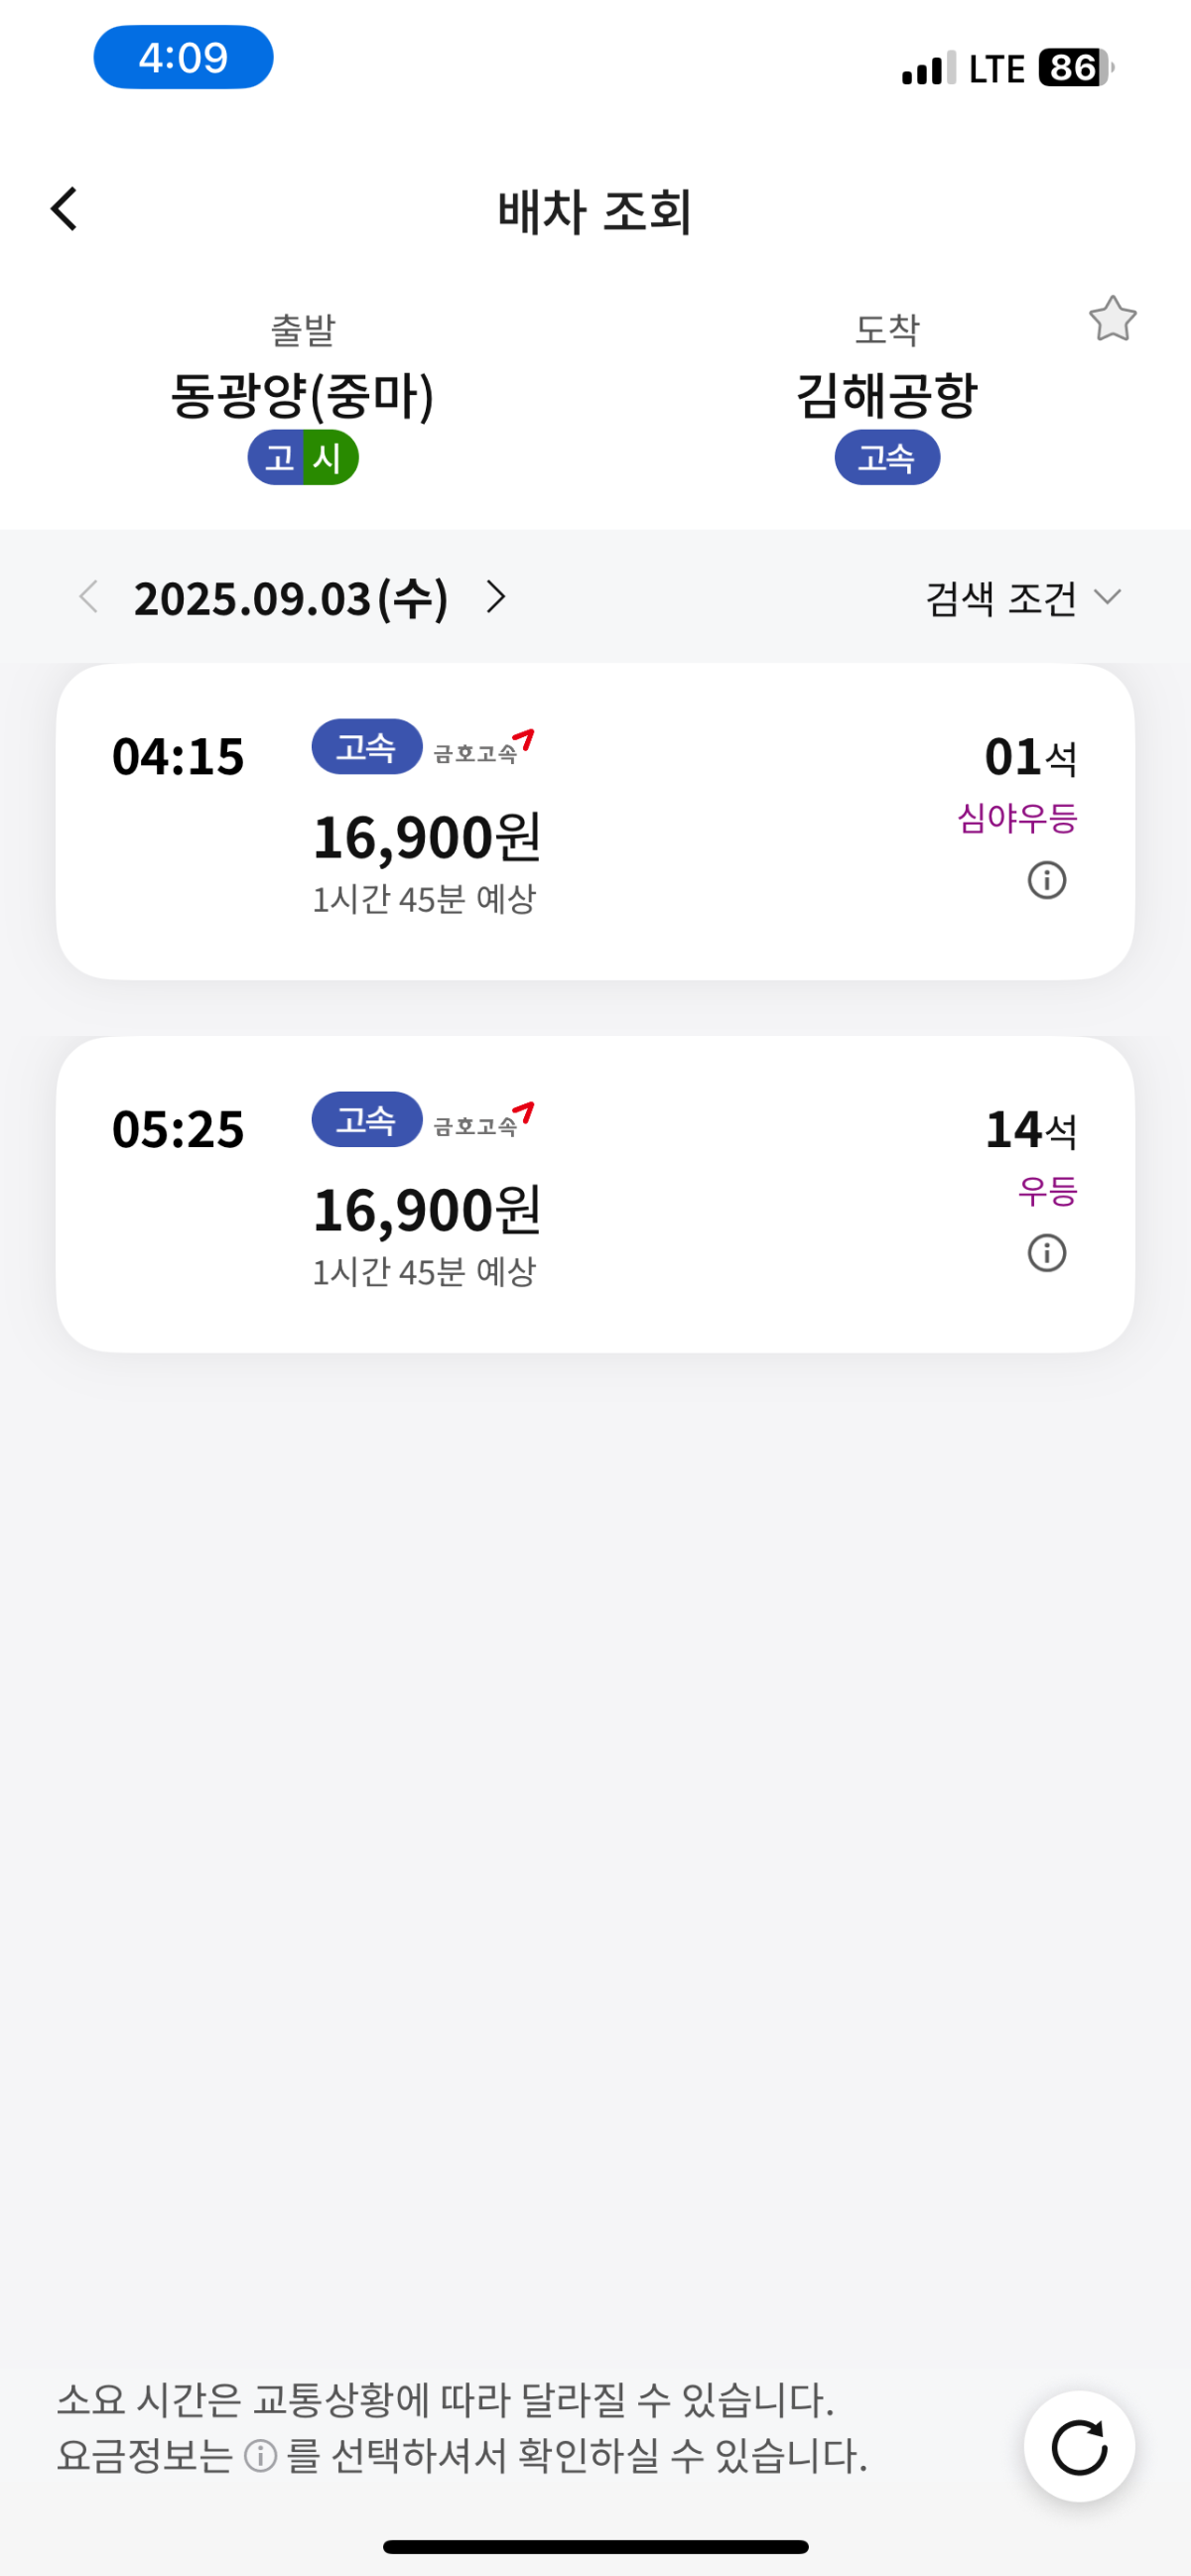This screenshot has width=1191, height=2576.
Task: Refresh the schedule list
Action: [1079, 2447]
